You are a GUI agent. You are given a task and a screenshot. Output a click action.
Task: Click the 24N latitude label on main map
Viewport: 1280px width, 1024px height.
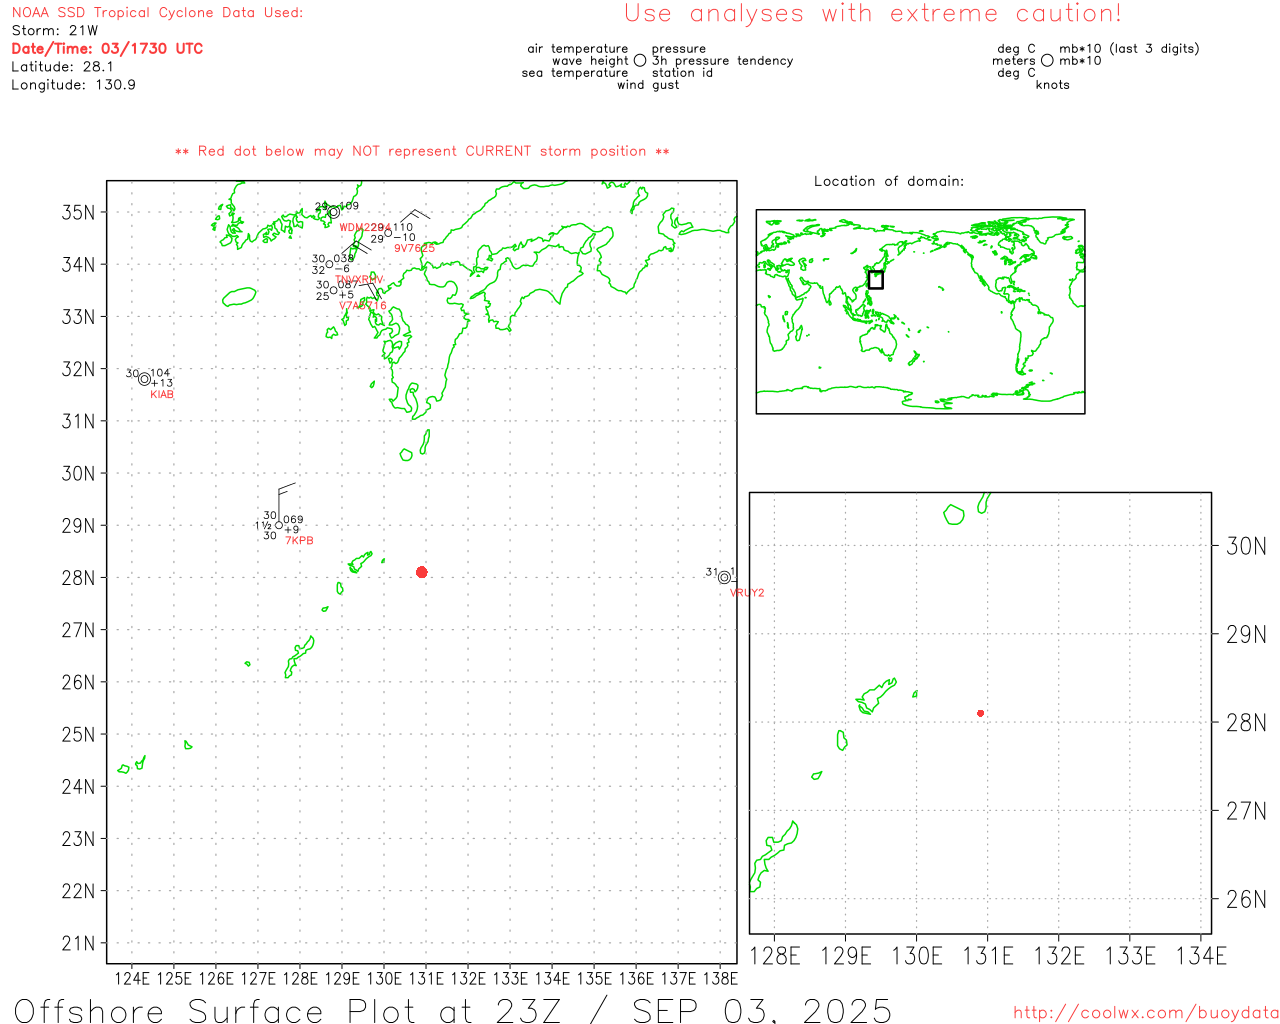(x=79, y=786)
